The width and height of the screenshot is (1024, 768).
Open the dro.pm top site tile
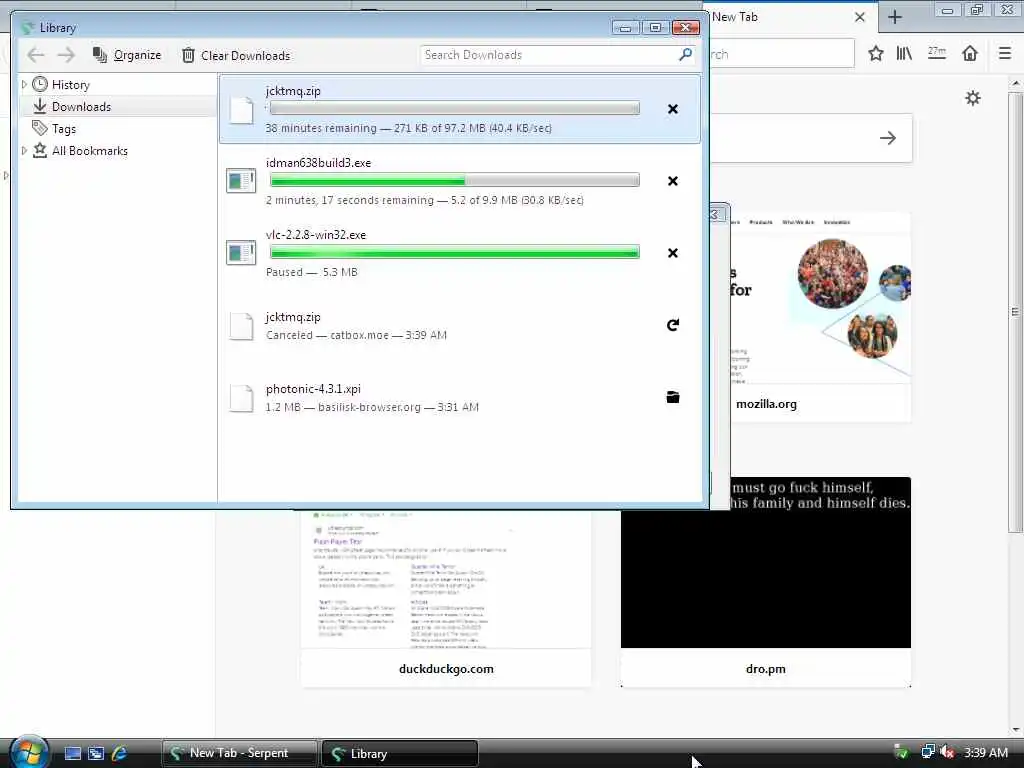pyautogui.click(x=765, y=582)
